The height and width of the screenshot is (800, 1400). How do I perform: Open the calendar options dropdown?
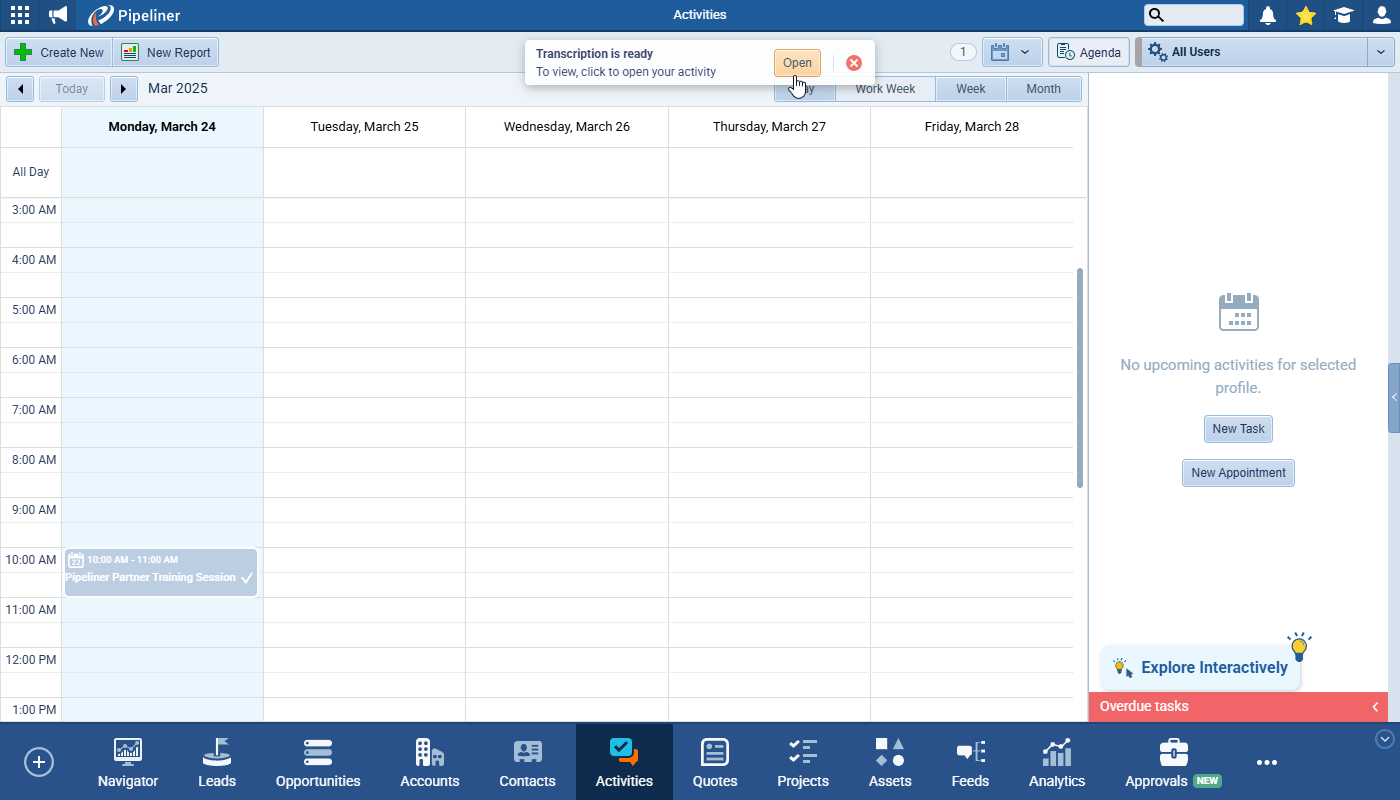[x=1012, y=52]
